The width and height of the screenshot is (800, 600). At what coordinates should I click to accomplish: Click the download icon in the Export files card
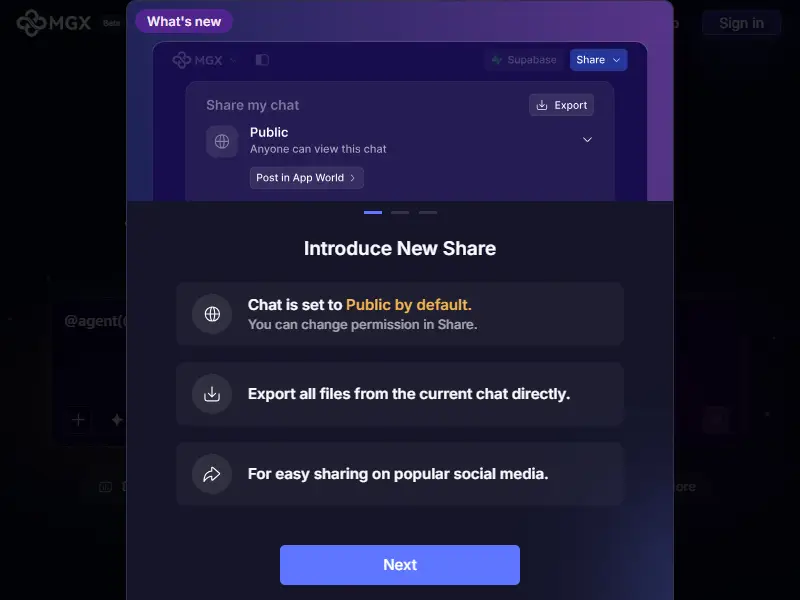click(x=212, y=394)
